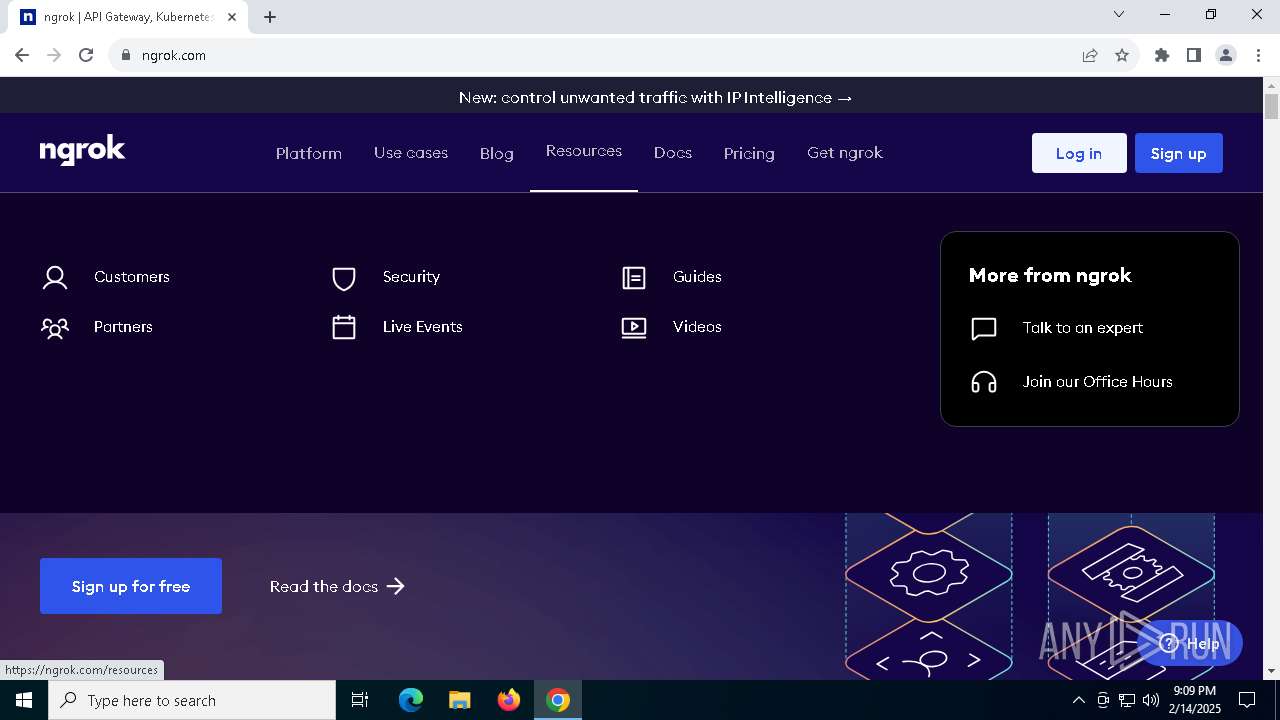
Task: Click the Guides document icon
Action: 634,278
